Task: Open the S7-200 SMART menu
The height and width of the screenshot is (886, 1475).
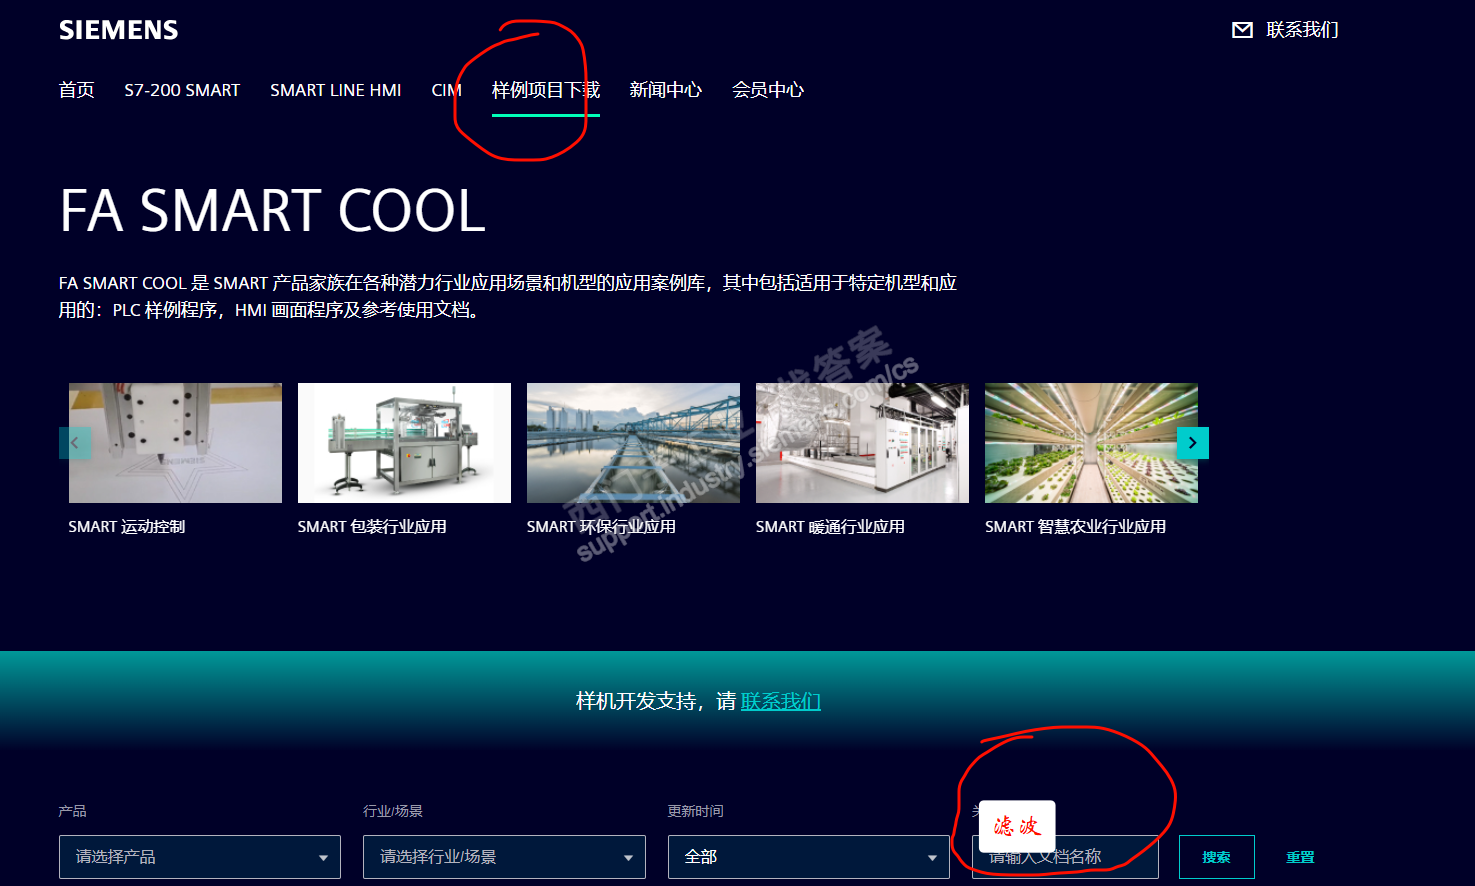Action: 182,90
